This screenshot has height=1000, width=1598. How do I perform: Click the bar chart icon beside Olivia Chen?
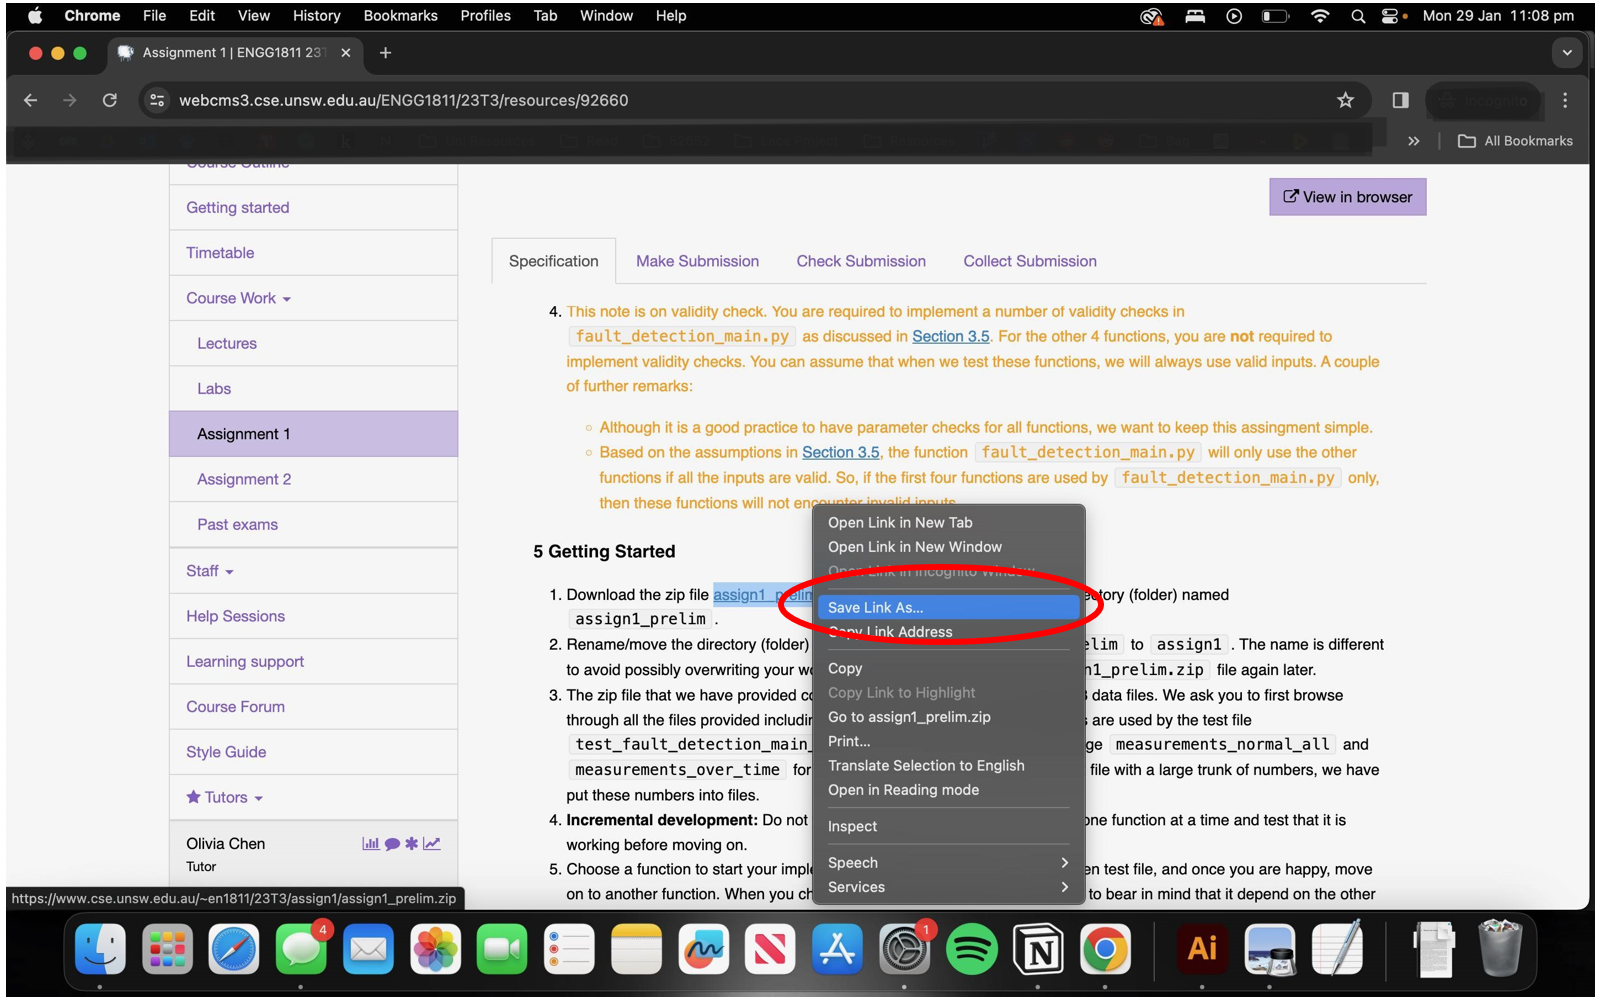pos(371,844)
